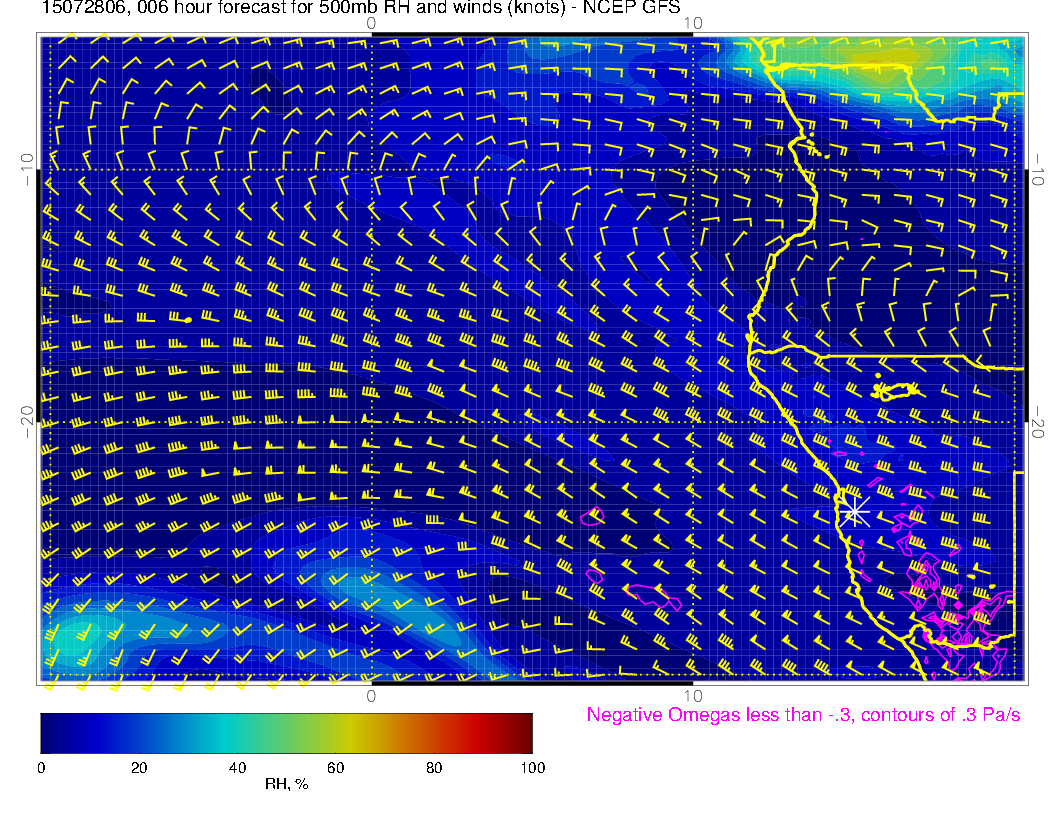This screenshot has height=816, width=1056.
Task: Click the '60' tick label on colorbar
Action: 335,768
